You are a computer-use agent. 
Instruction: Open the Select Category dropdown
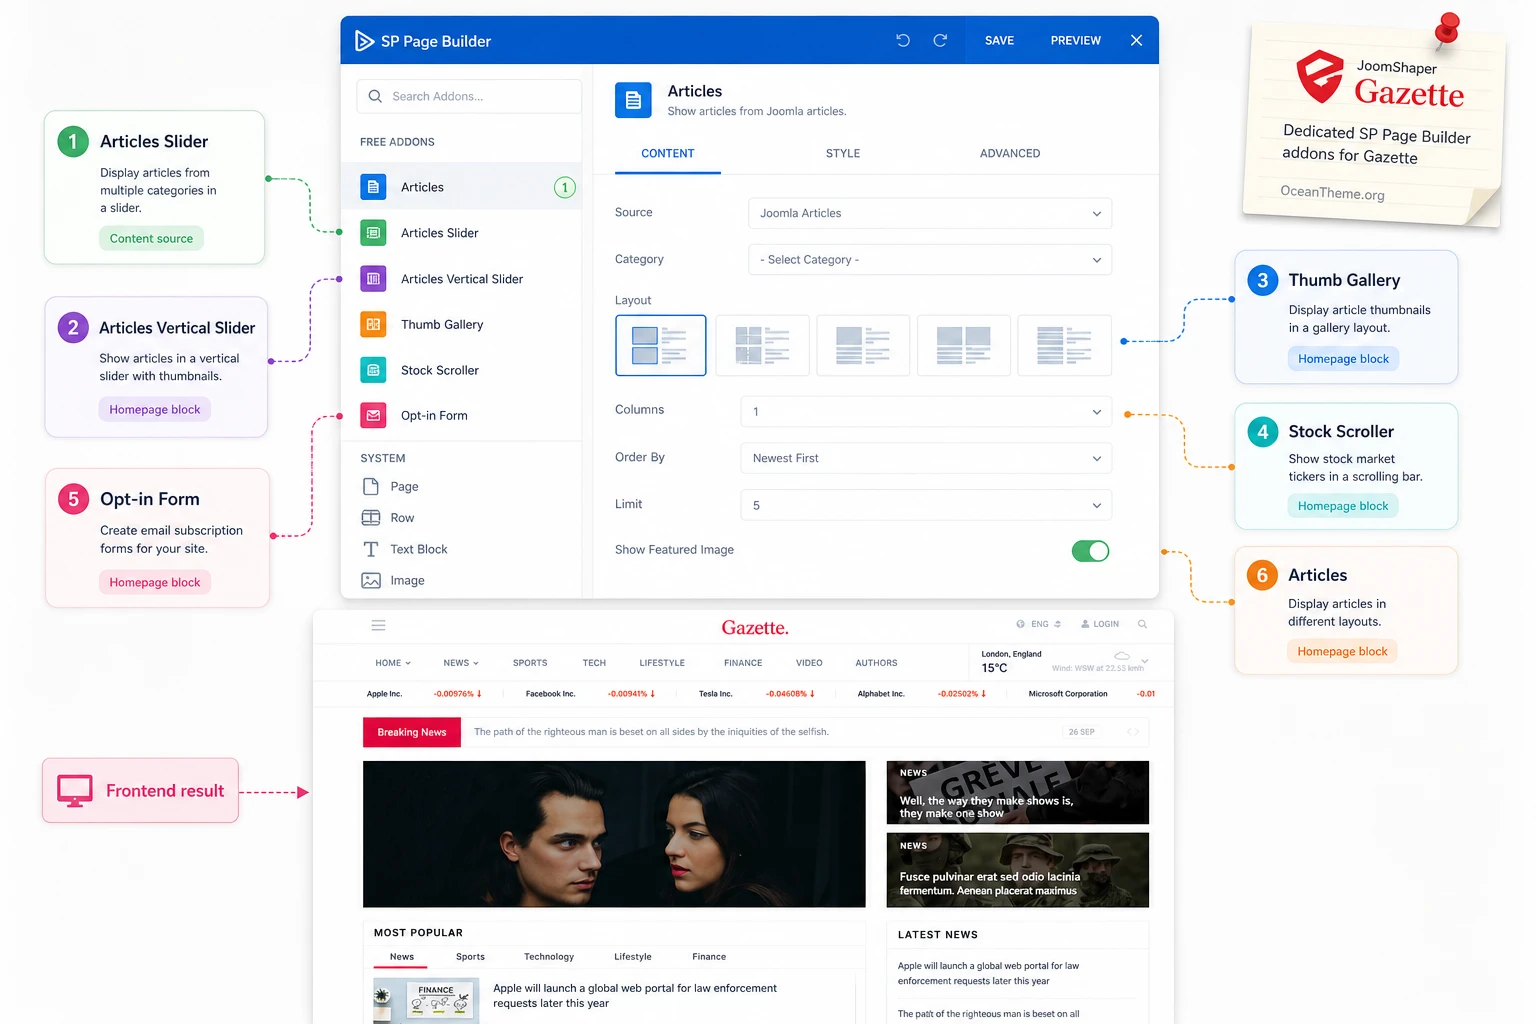point(930,260)
